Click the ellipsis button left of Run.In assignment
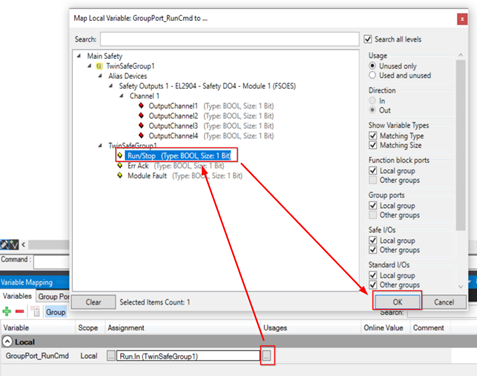This screenshot has width=477, height=376. point(111,356)
